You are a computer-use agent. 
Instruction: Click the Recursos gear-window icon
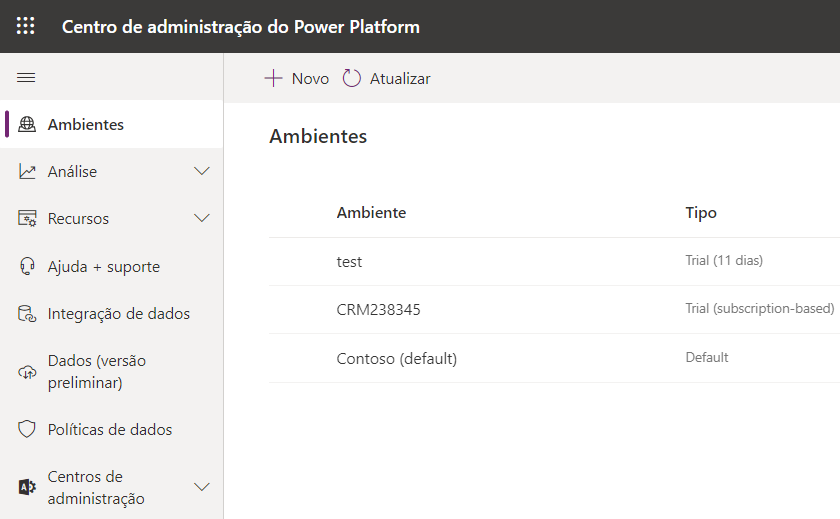coord(27,219)
